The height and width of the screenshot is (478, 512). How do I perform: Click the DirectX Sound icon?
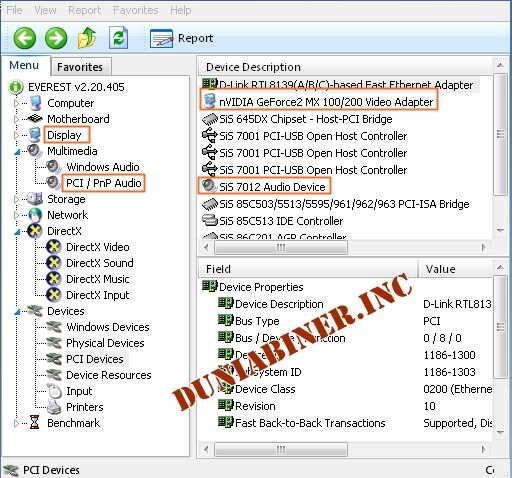pos(54,263)
